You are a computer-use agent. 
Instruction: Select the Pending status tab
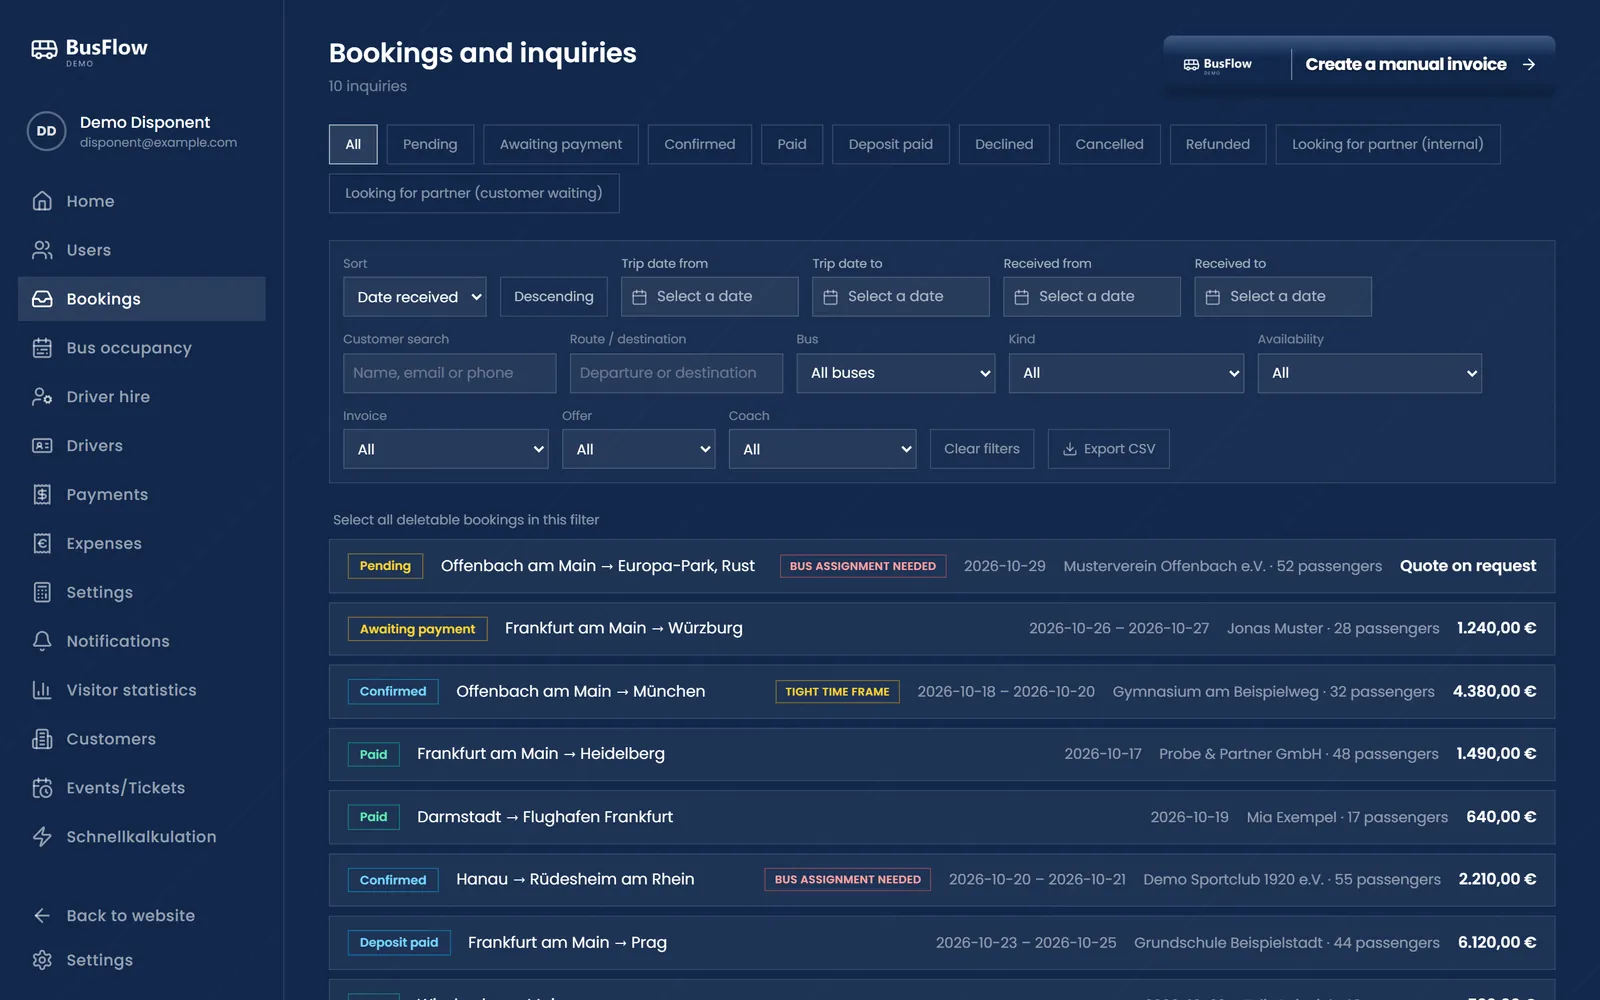click(x=430, y=144)
